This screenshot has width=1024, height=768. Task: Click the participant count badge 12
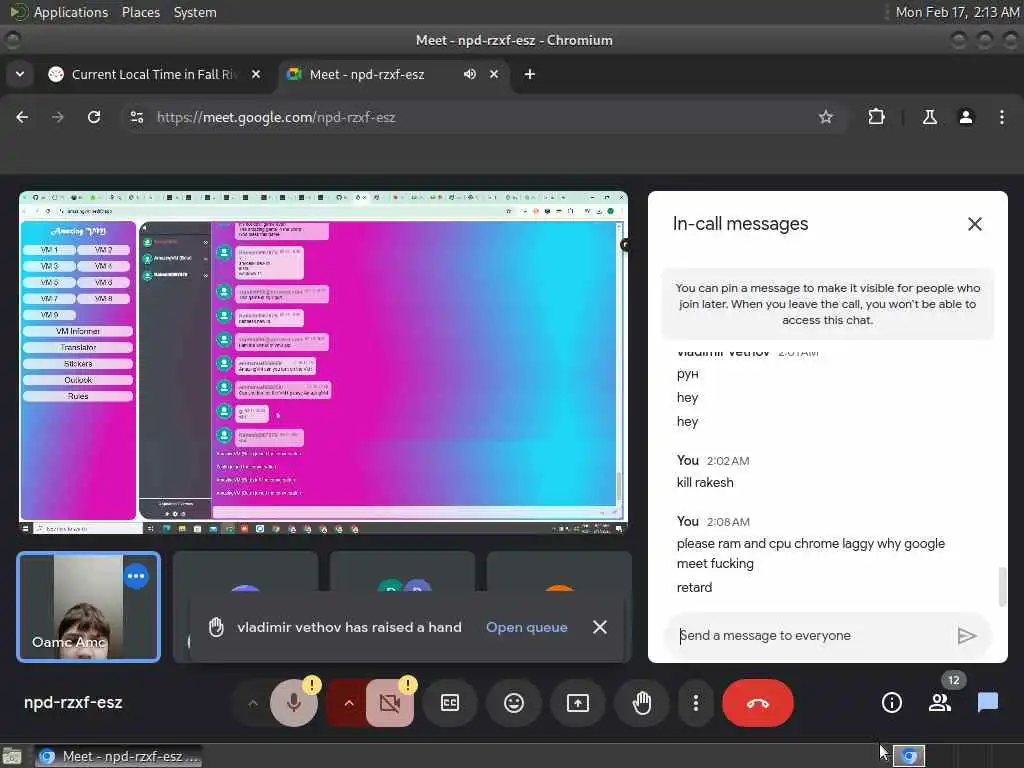[x=953, y=680]
